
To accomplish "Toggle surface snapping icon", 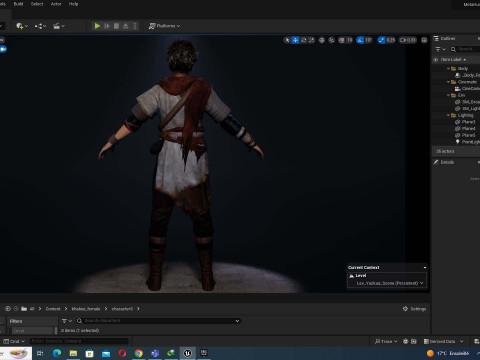I will click(332, 40).
